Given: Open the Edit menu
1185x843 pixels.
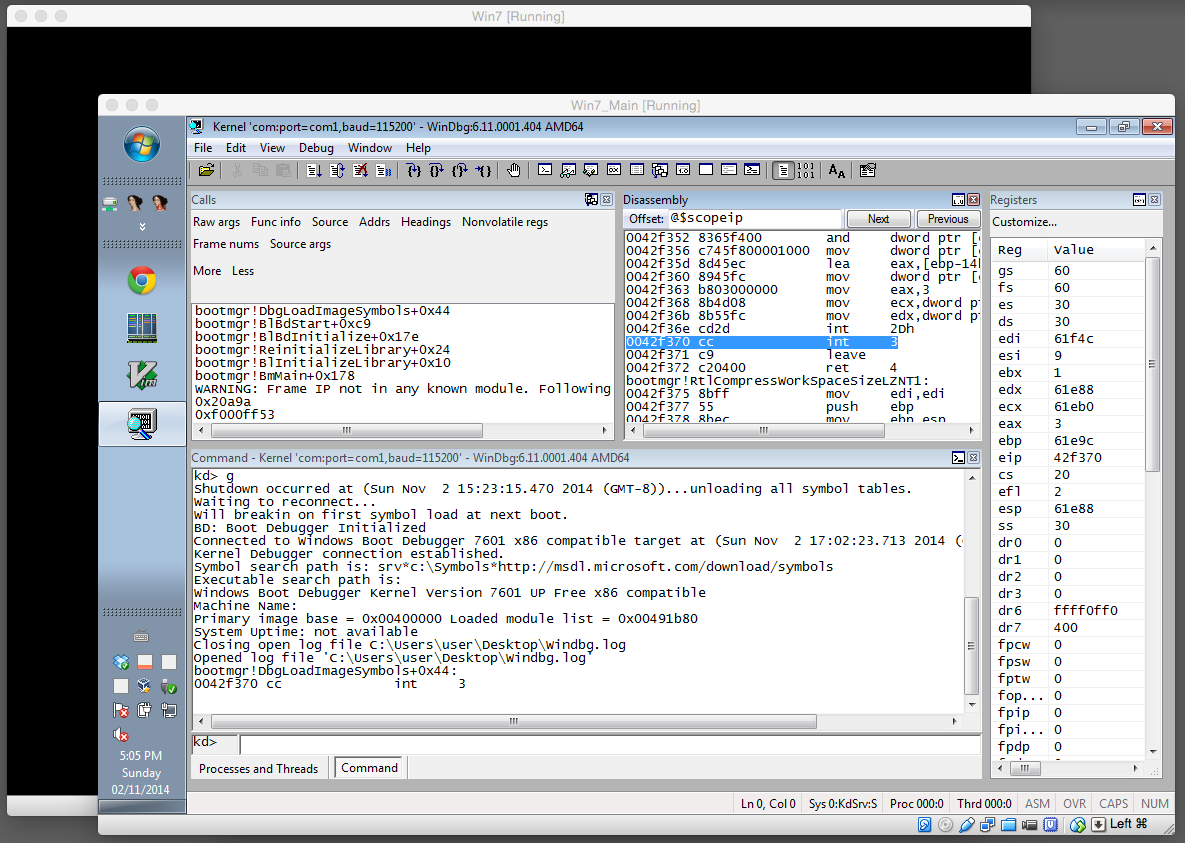Looking at the screenshot, I should [x=236, y=147].
